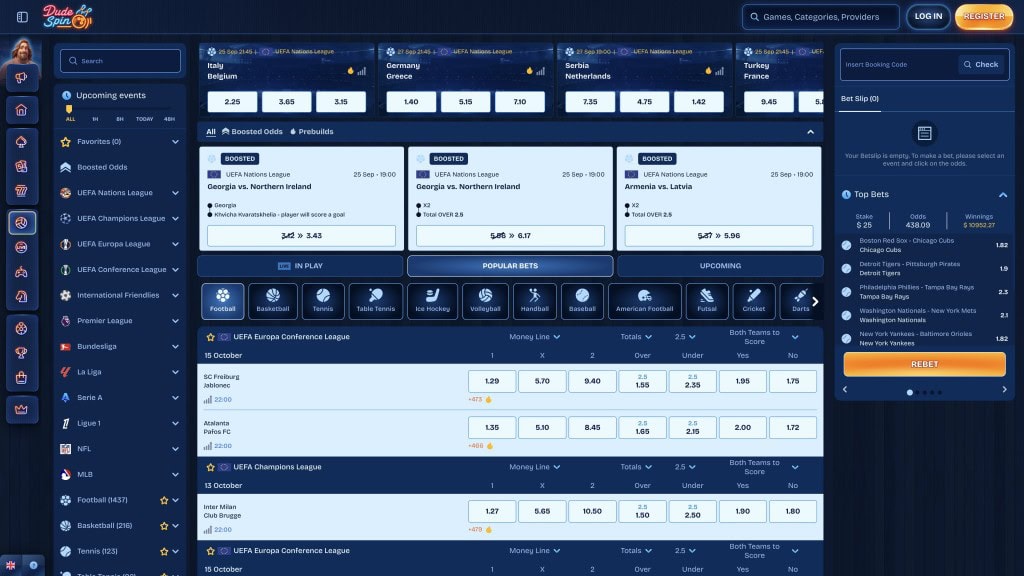
Task: Select the Boosted Odds filter tab
Action: click(252, 132)
